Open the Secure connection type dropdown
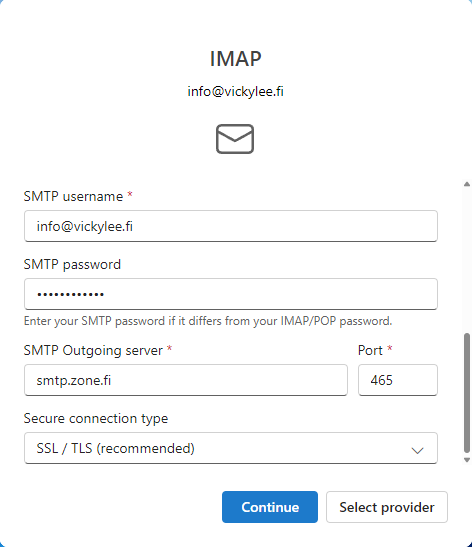 [231, 448]
